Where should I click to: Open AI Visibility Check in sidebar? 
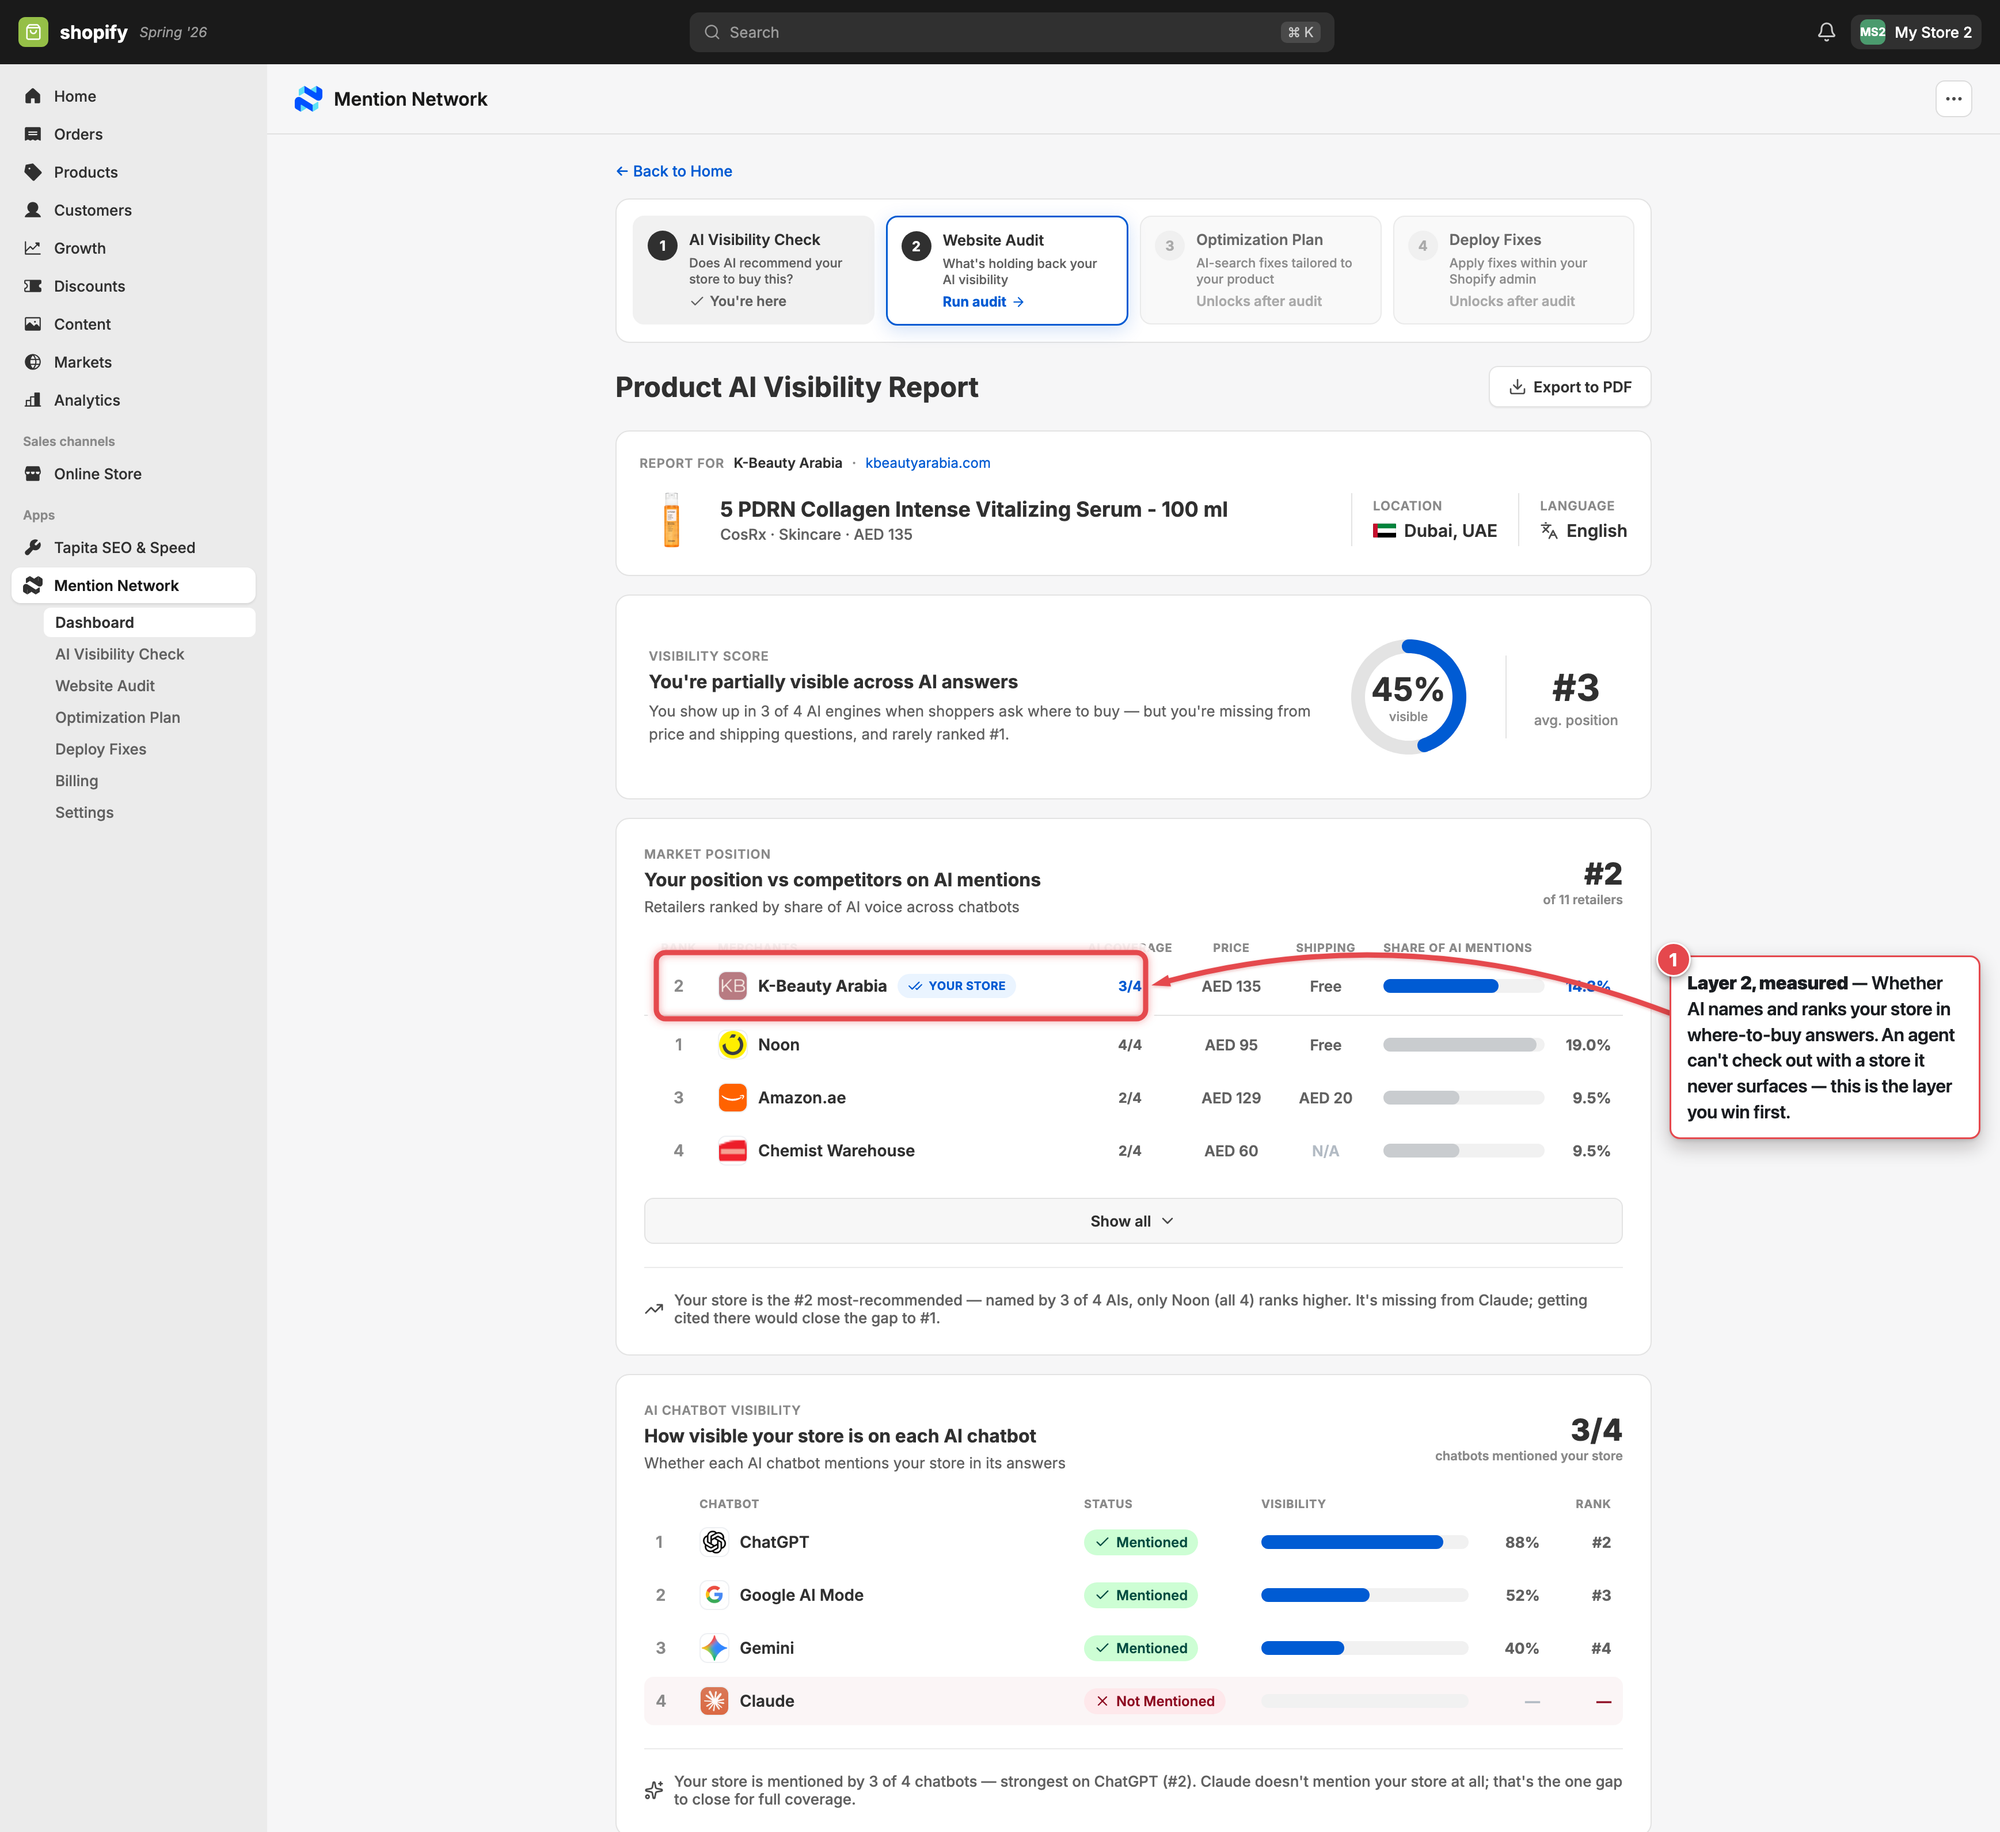click(119, 654)
